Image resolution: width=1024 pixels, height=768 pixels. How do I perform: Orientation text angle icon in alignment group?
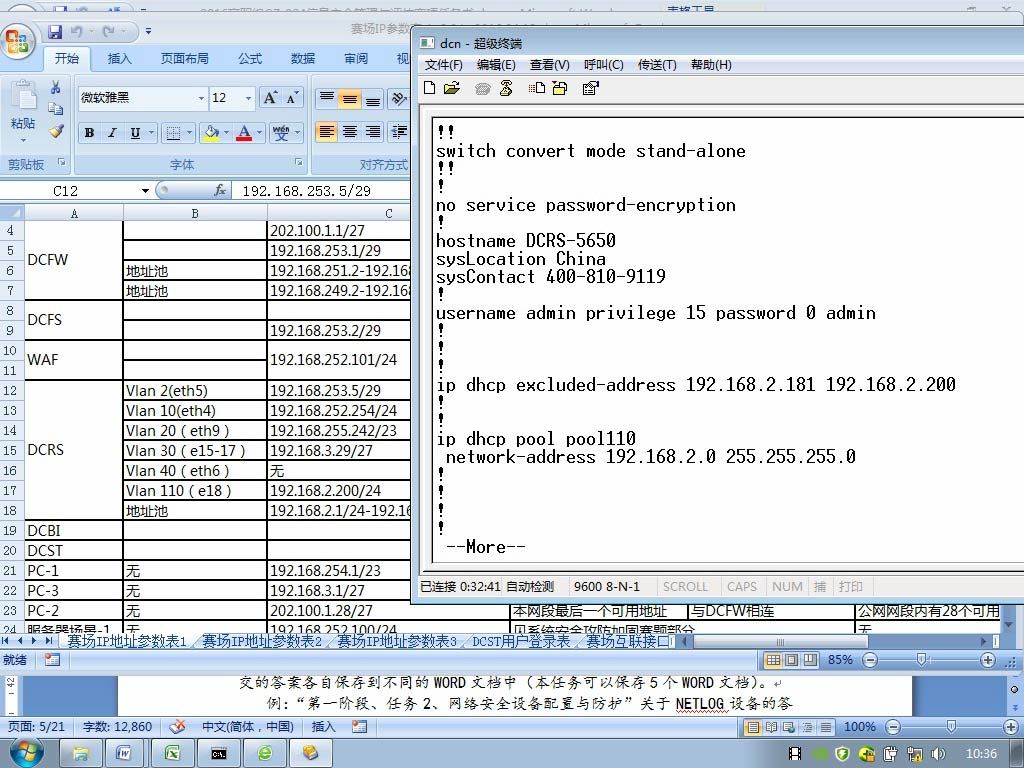[x=396, y=99]
